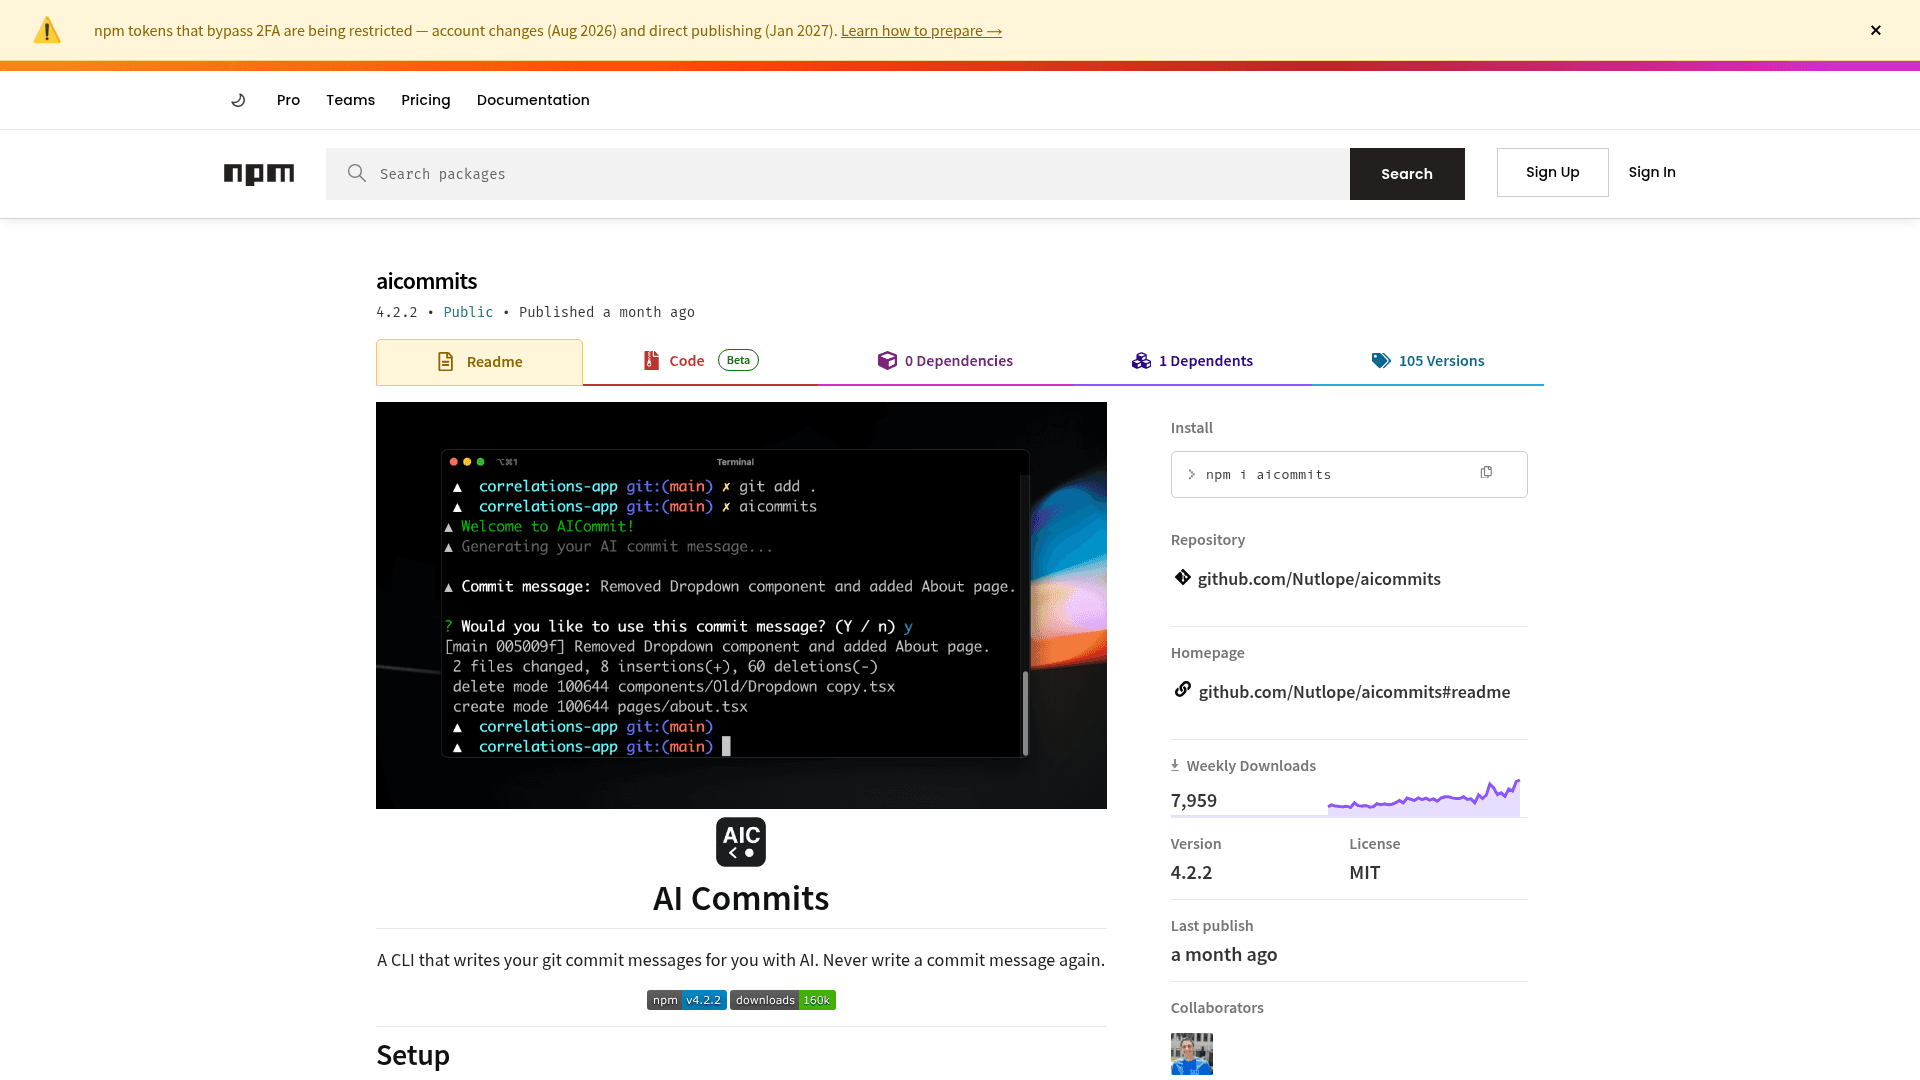Click the downloads 160k badge
This screenshot has height=1080, width=1920.
(783, 1000)
